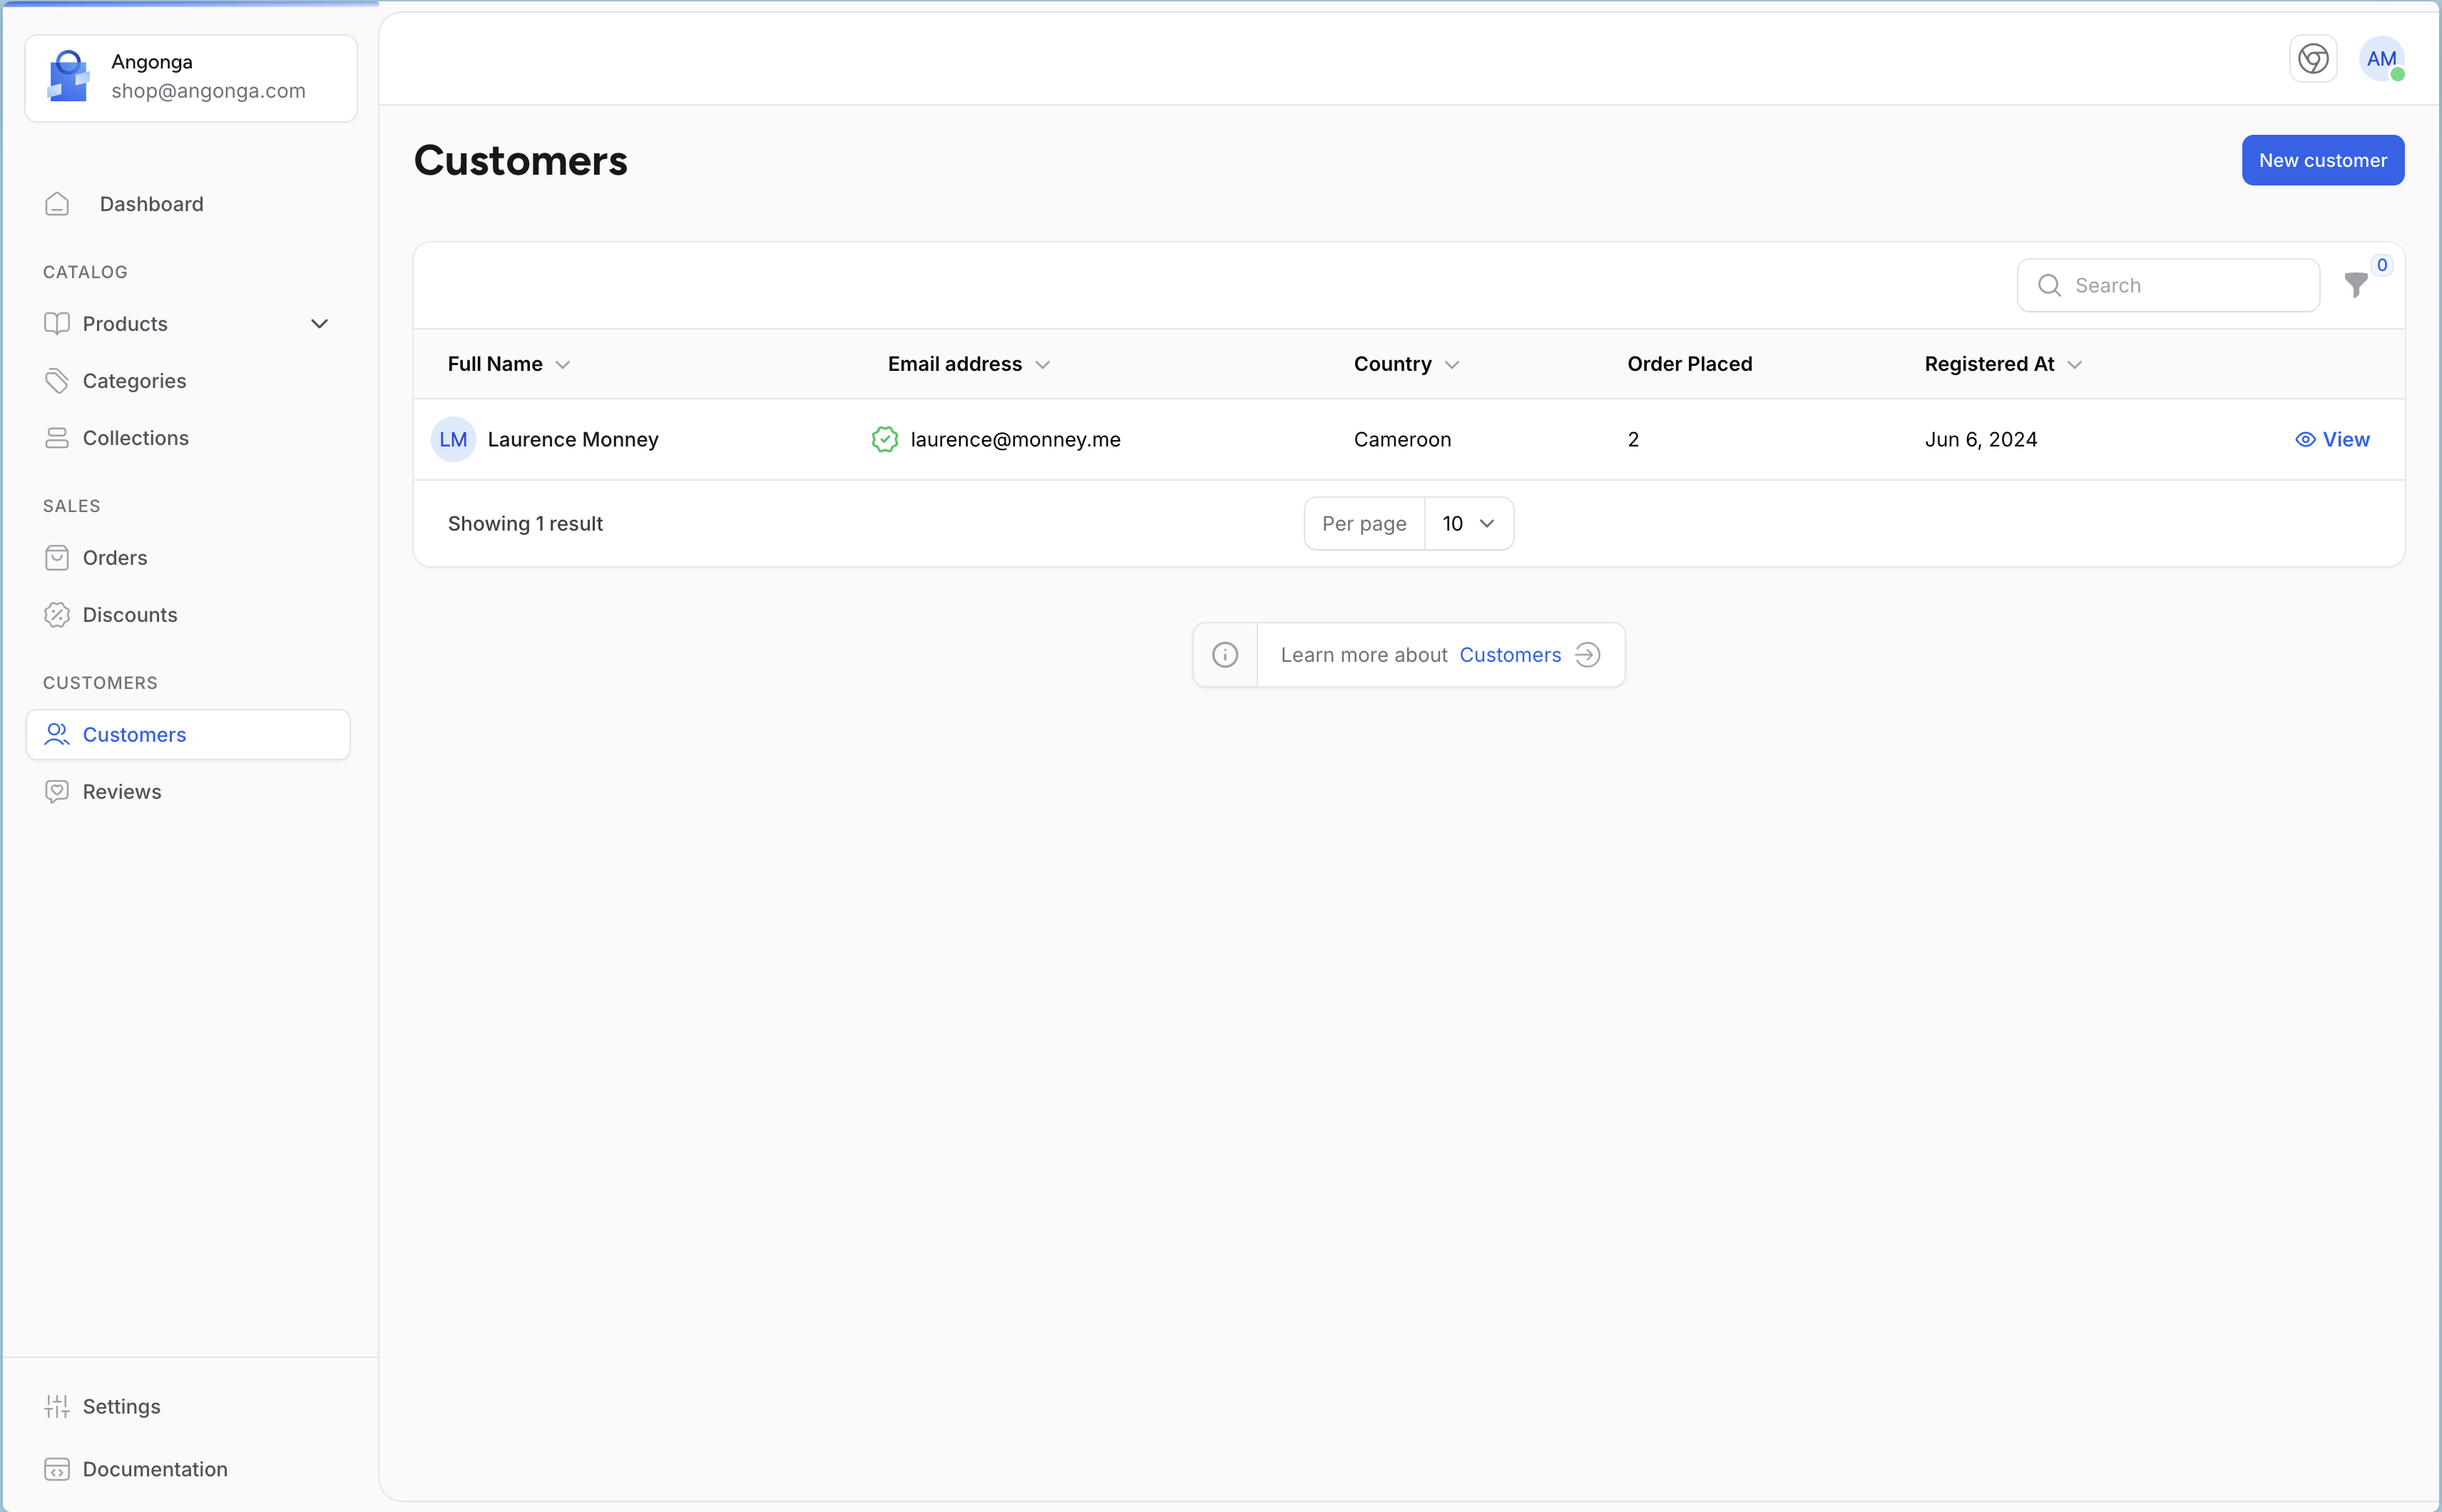Image resolution: width=2442 pixels, height=1512 pixels.
Task: Open Orders in the sidebar
Action: pyautogui.click(x=114, y=558)
